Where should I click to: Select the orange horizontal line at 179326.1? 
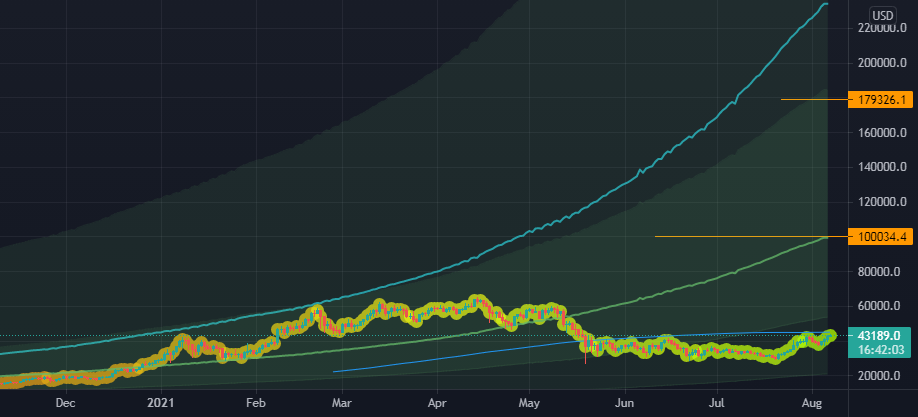tap(814, 100)
